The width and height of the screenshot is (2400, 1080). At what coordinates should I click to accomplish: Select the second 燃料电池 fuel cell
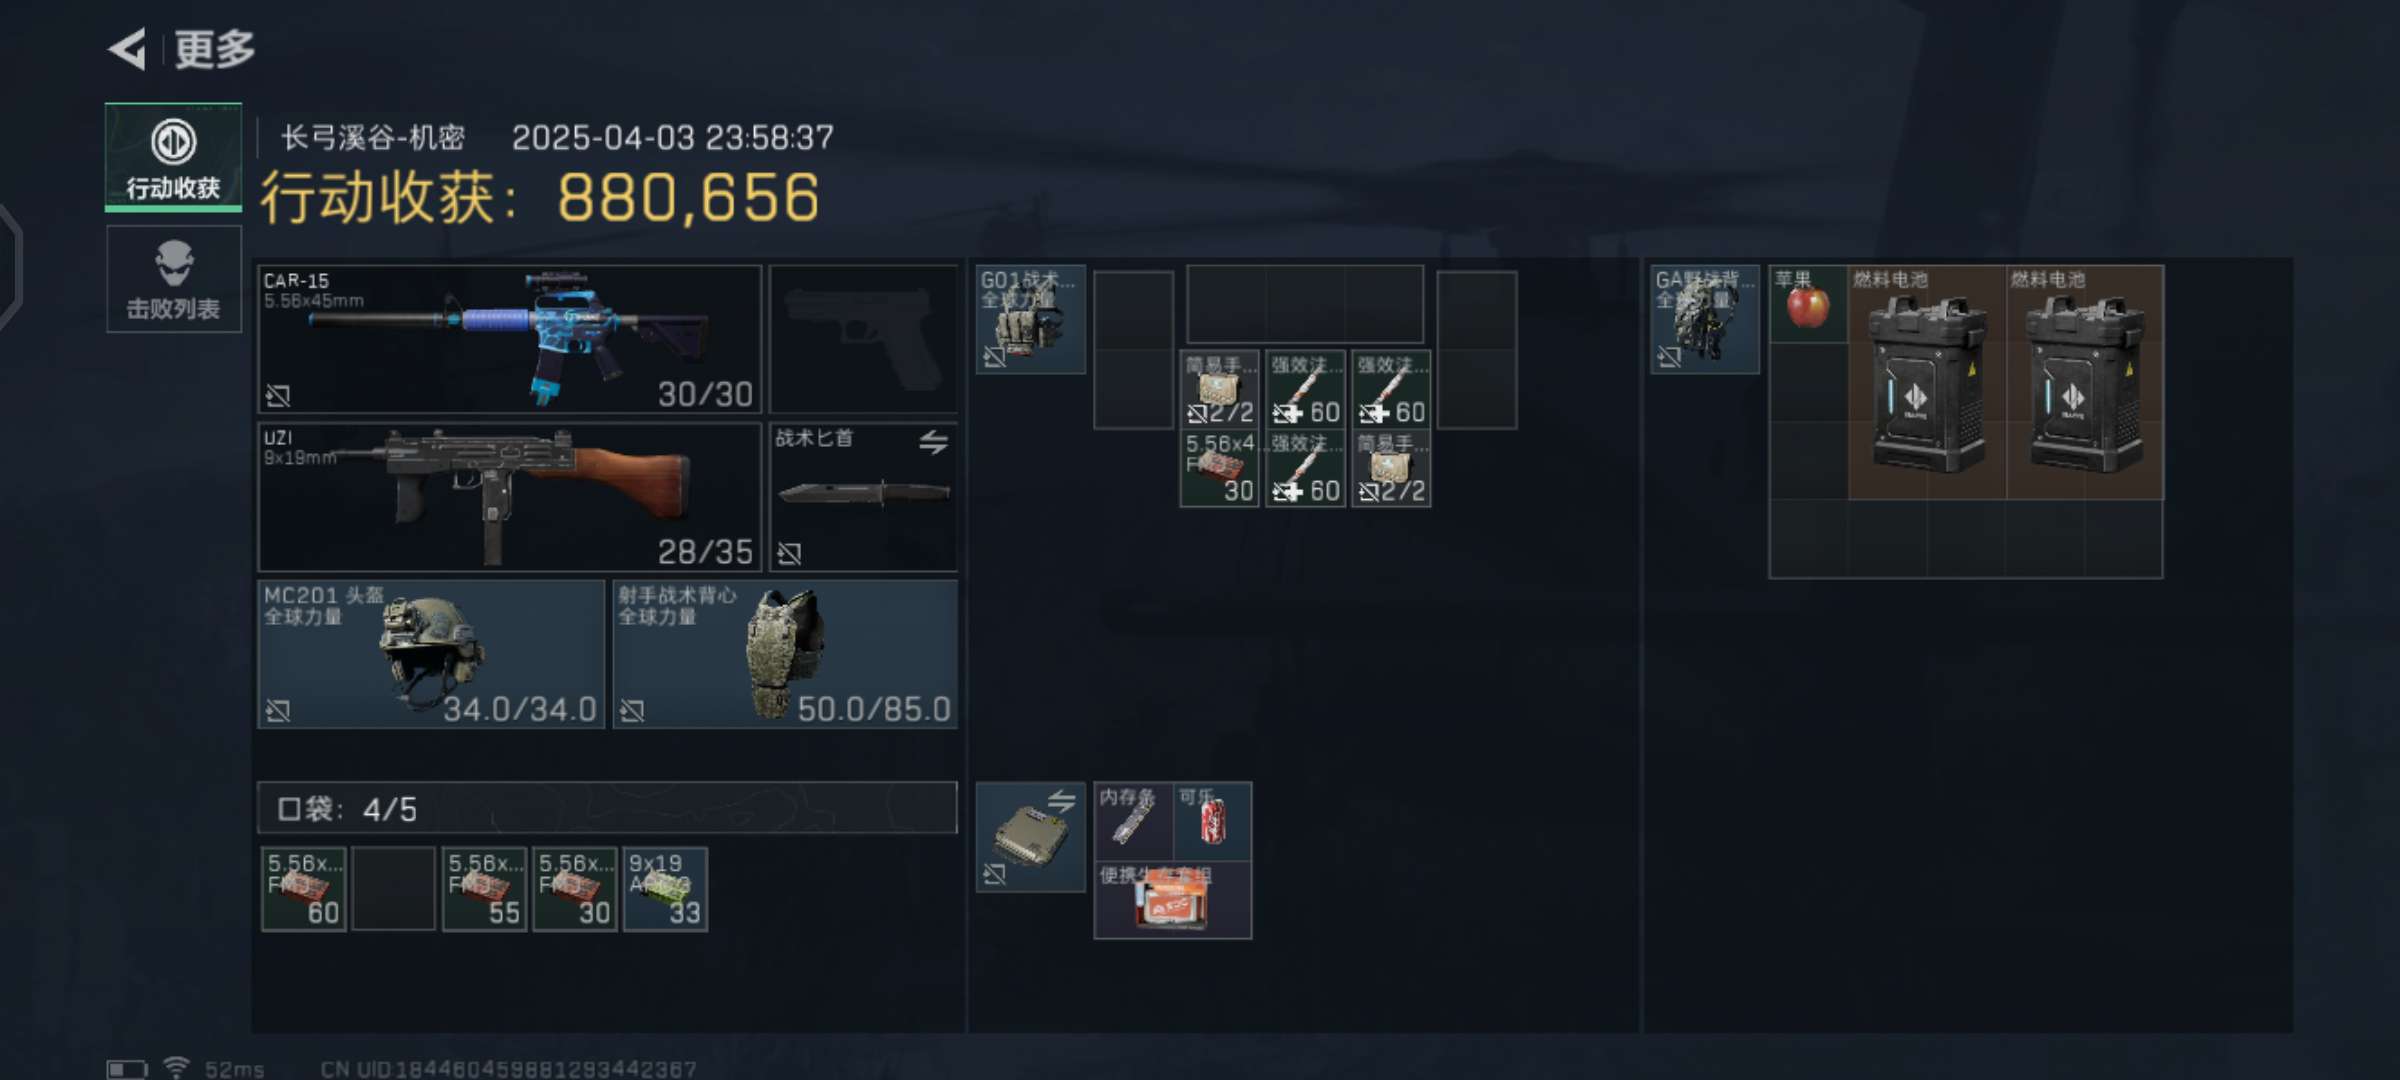(x=2085, y=382)
